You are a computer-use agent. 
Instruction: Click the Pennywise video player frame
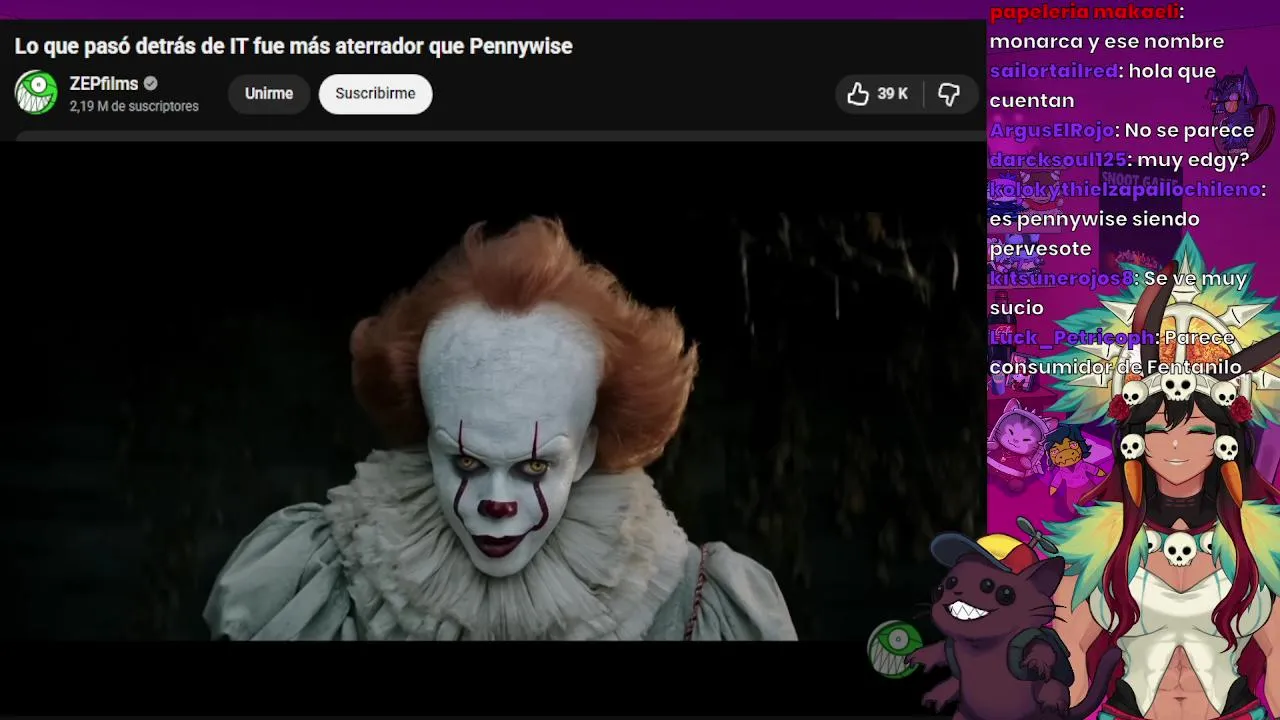coord(493,390)
